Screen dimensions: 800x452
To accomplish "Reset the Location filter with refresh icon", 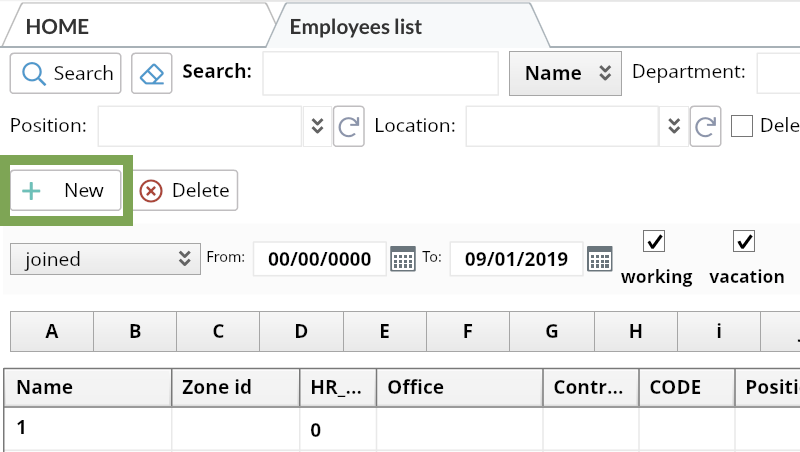I will [x=706, y=126].
